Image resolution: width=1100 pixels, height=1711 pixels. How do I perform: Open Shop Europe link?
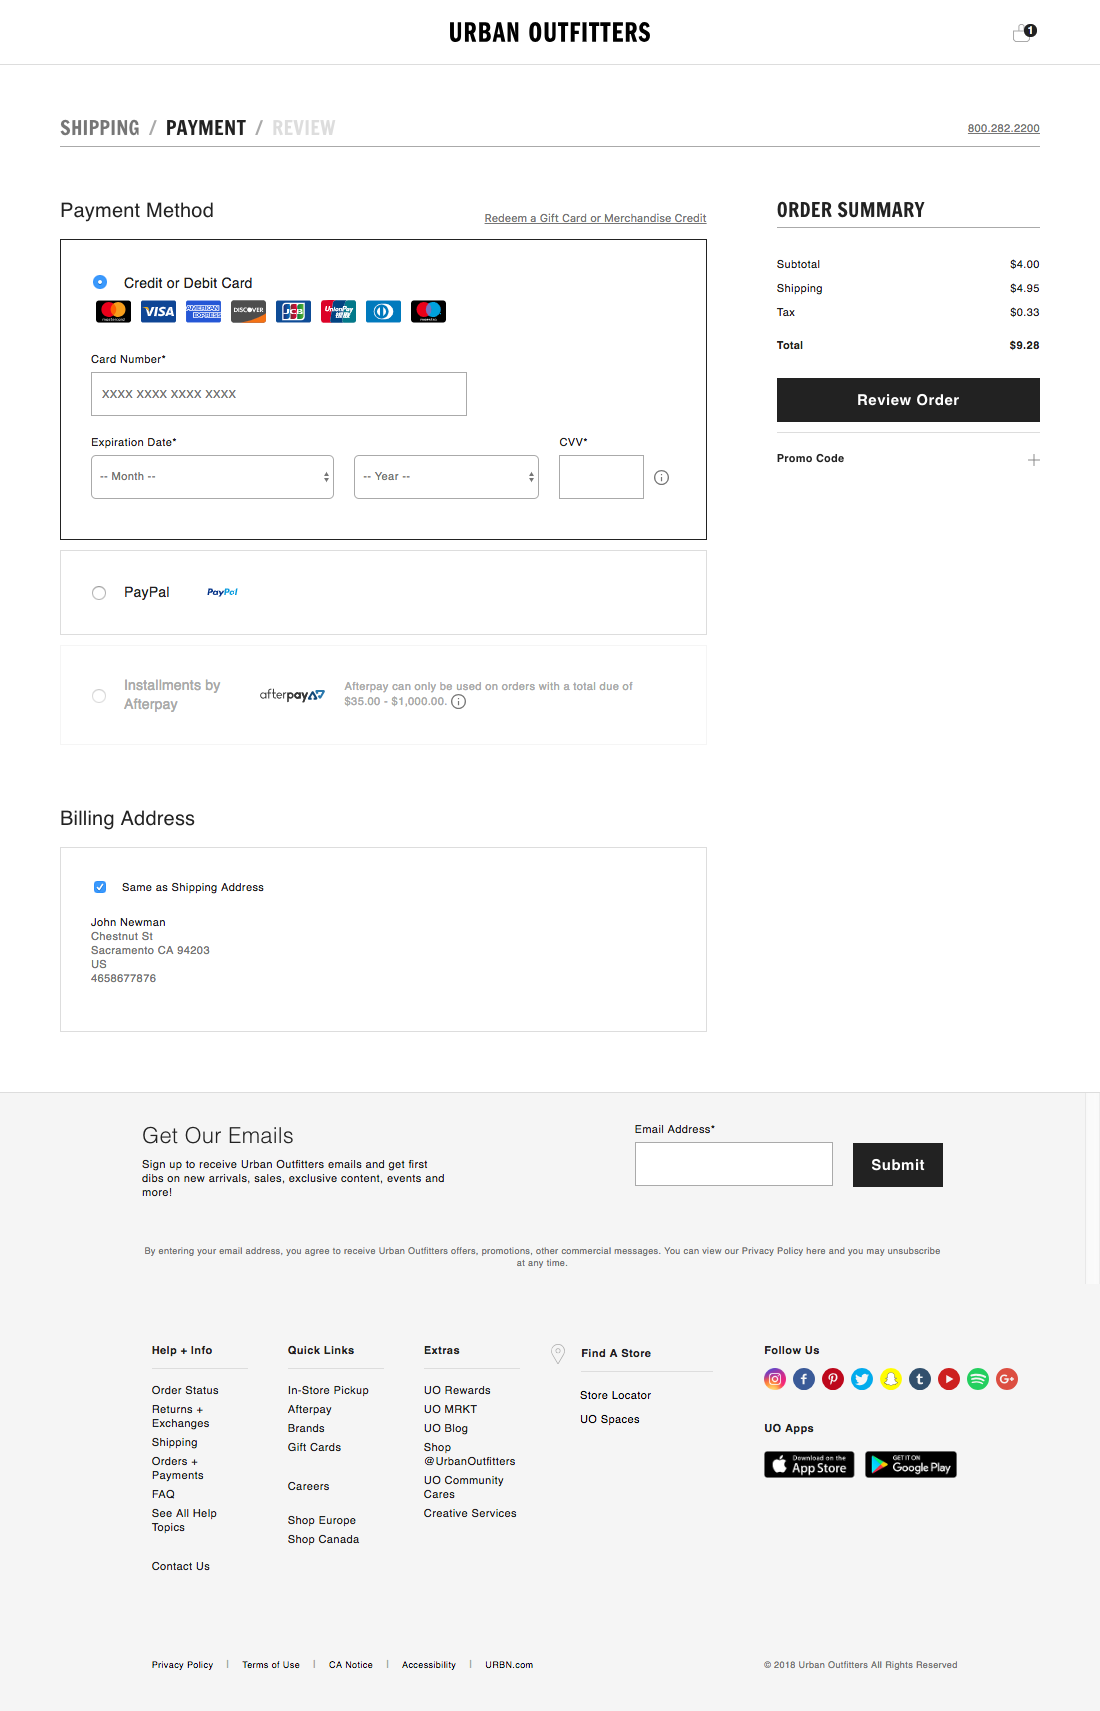click(322, 1520)
